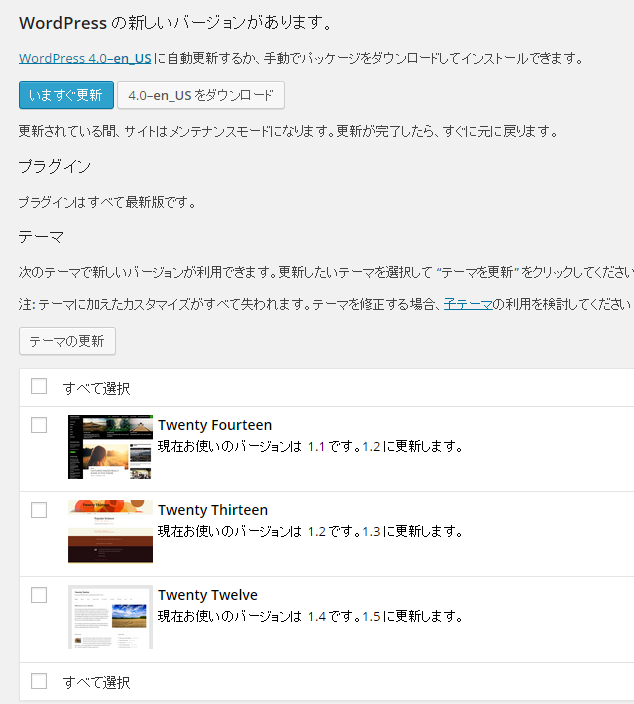Click the プラグインはすべて最新版です。 message

coord(108,202)
